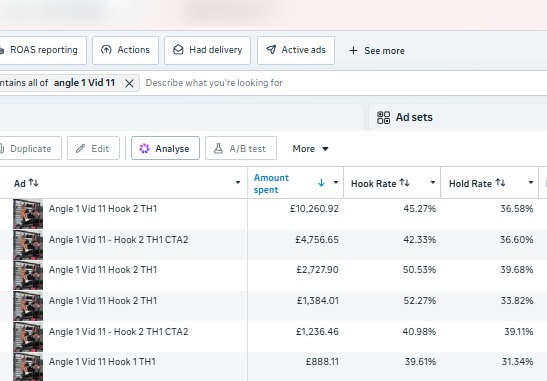547x381 pixels.
Task: Click the pencil icon on Edit
Action: pos(81,149)
